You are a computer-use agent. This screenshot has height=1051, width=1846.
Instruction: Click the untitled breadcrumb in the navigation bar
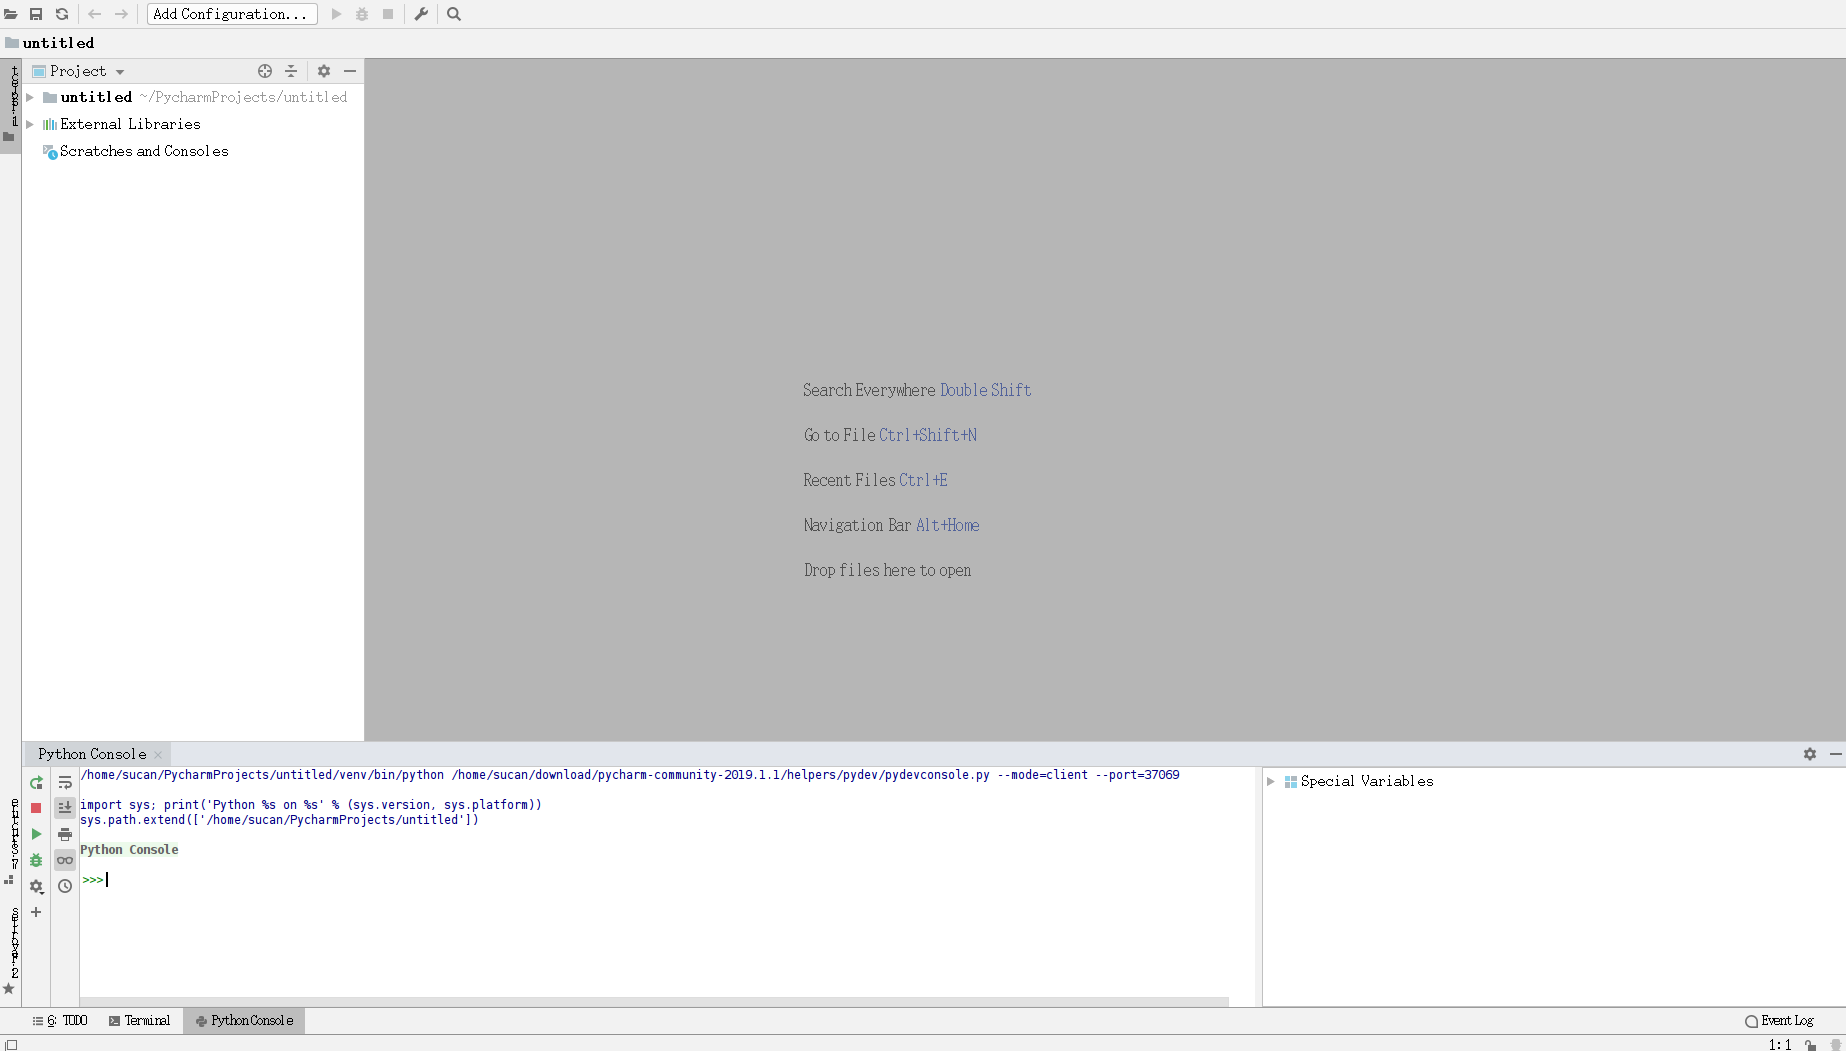coord(50,43)
